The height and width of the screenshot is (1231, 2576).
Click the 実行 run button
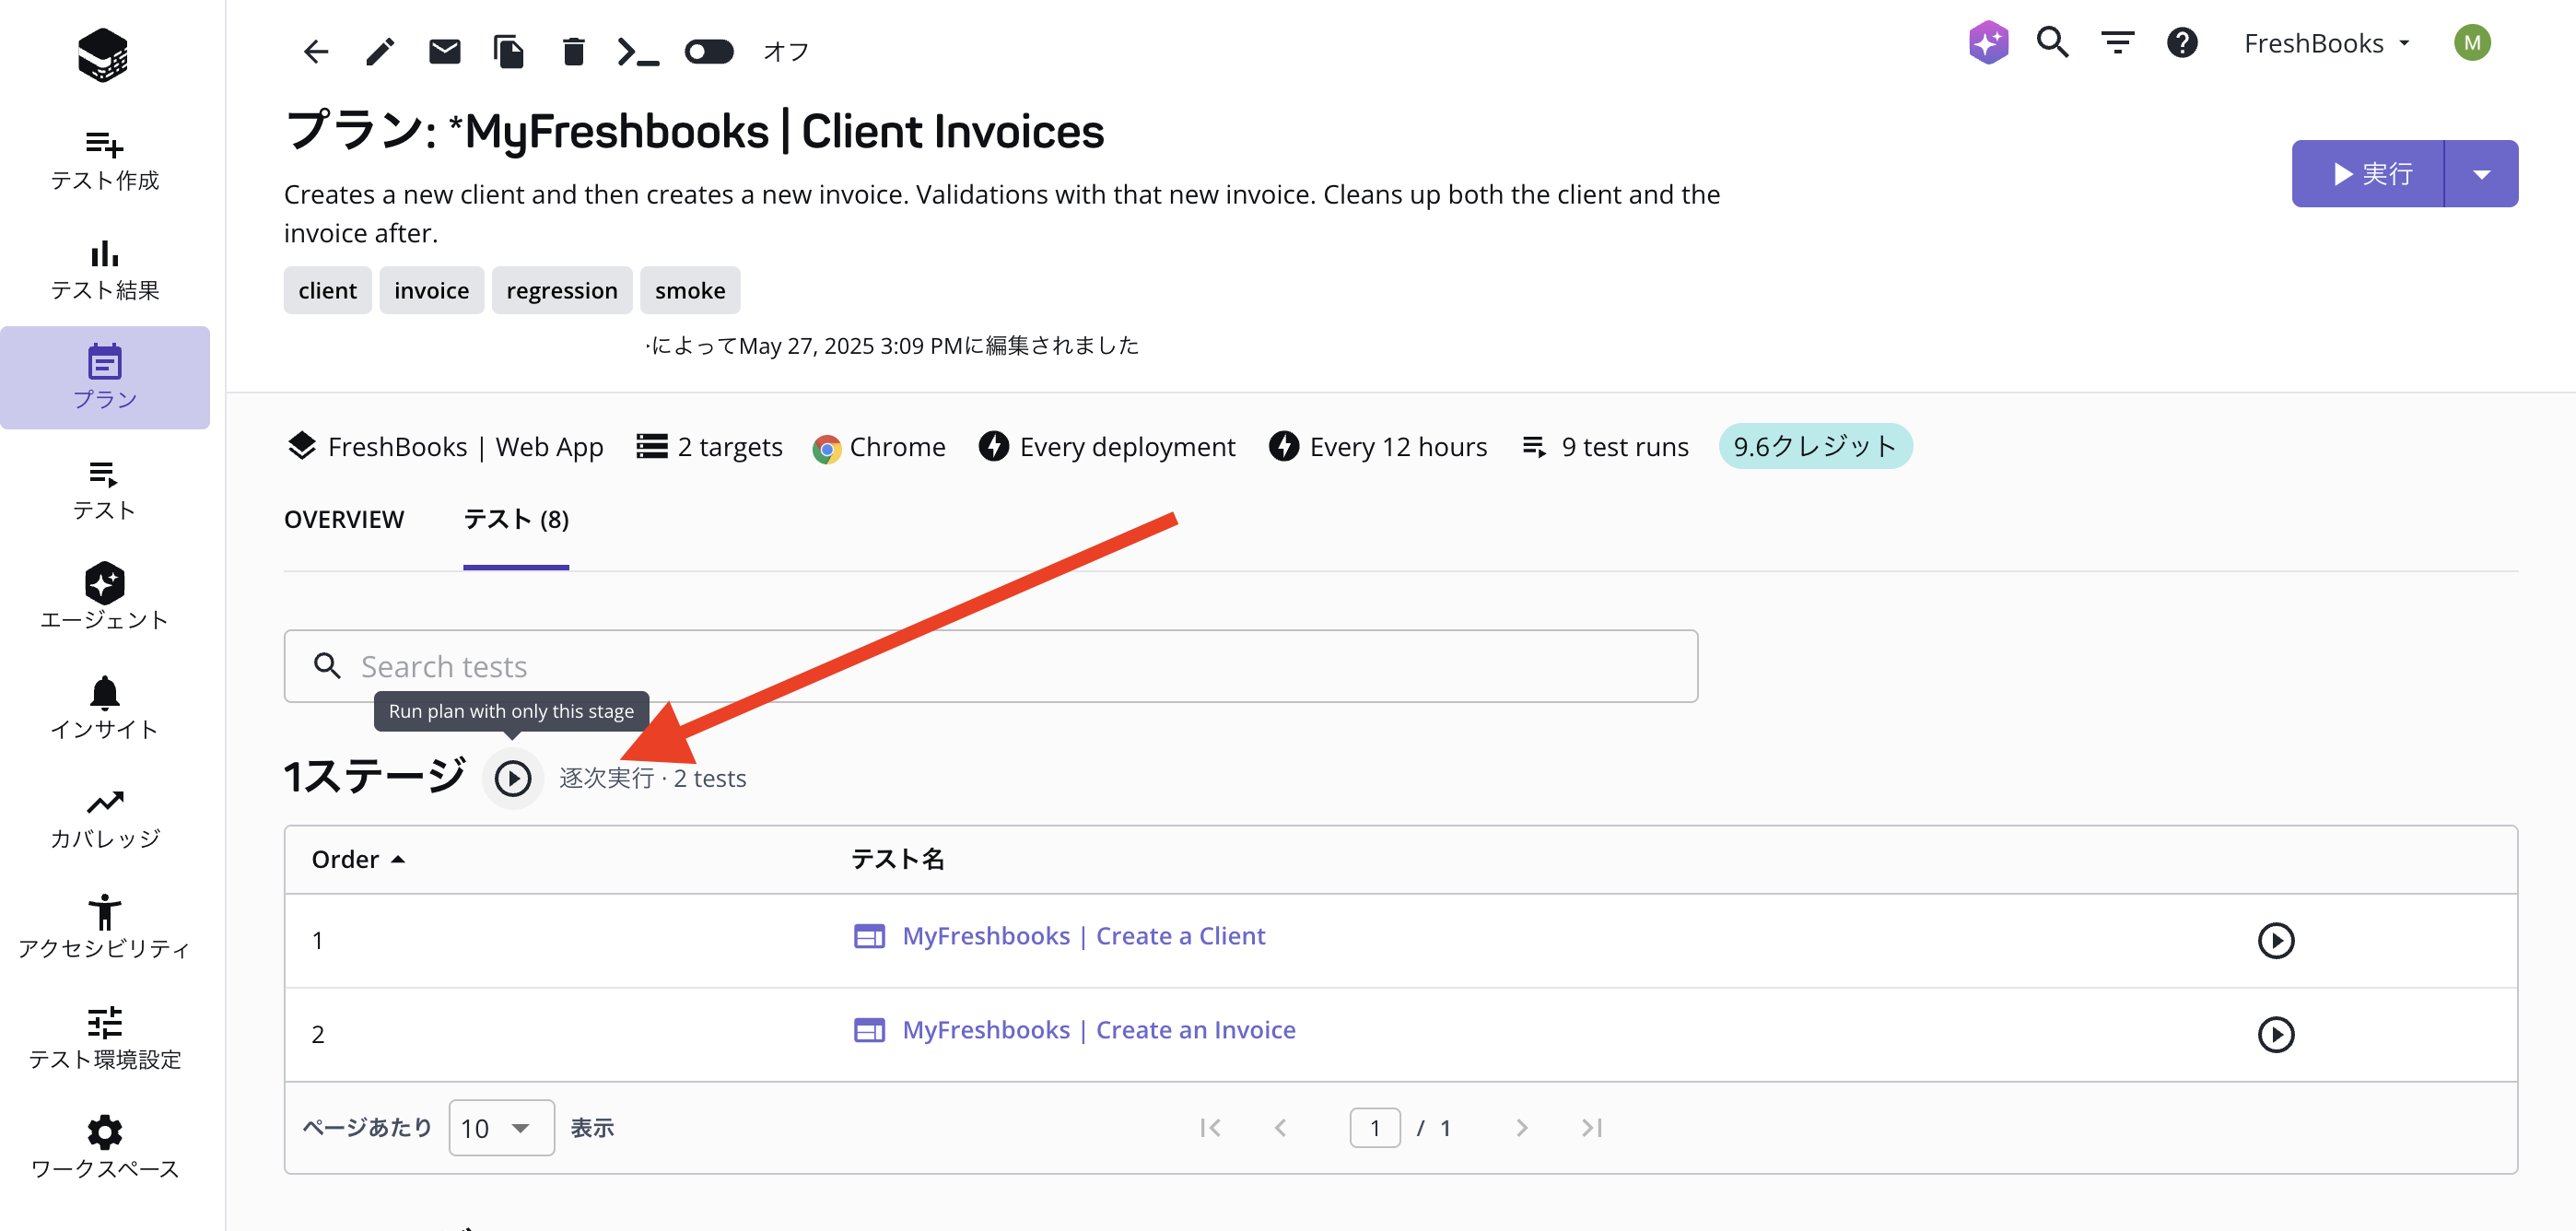coord(2368,174)
